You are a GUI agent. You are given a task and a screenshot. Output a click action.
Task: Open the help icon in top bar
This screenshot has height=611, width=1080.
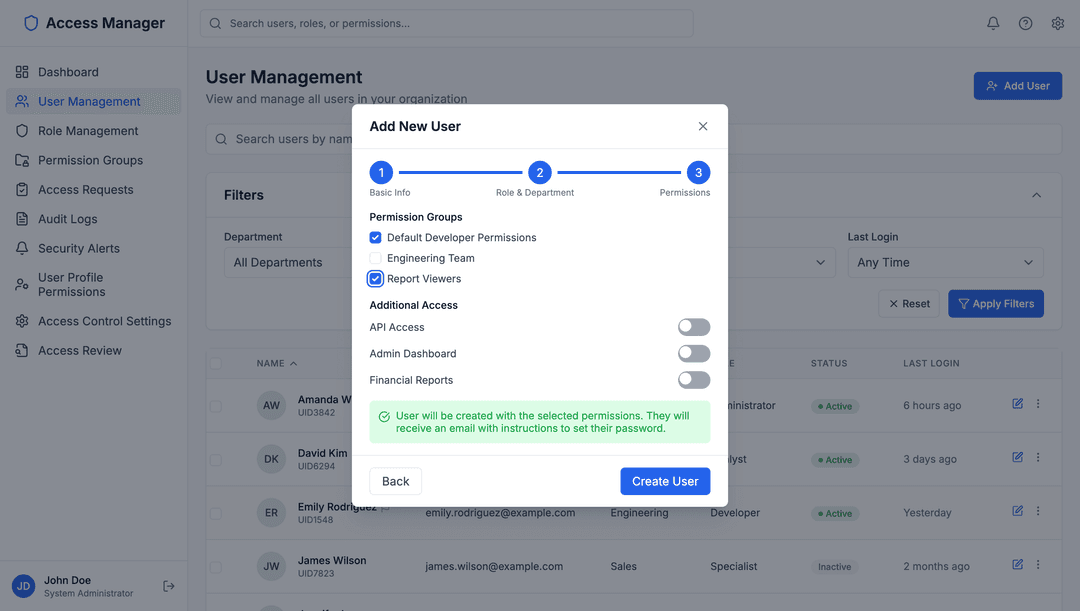click(1025, 22)
